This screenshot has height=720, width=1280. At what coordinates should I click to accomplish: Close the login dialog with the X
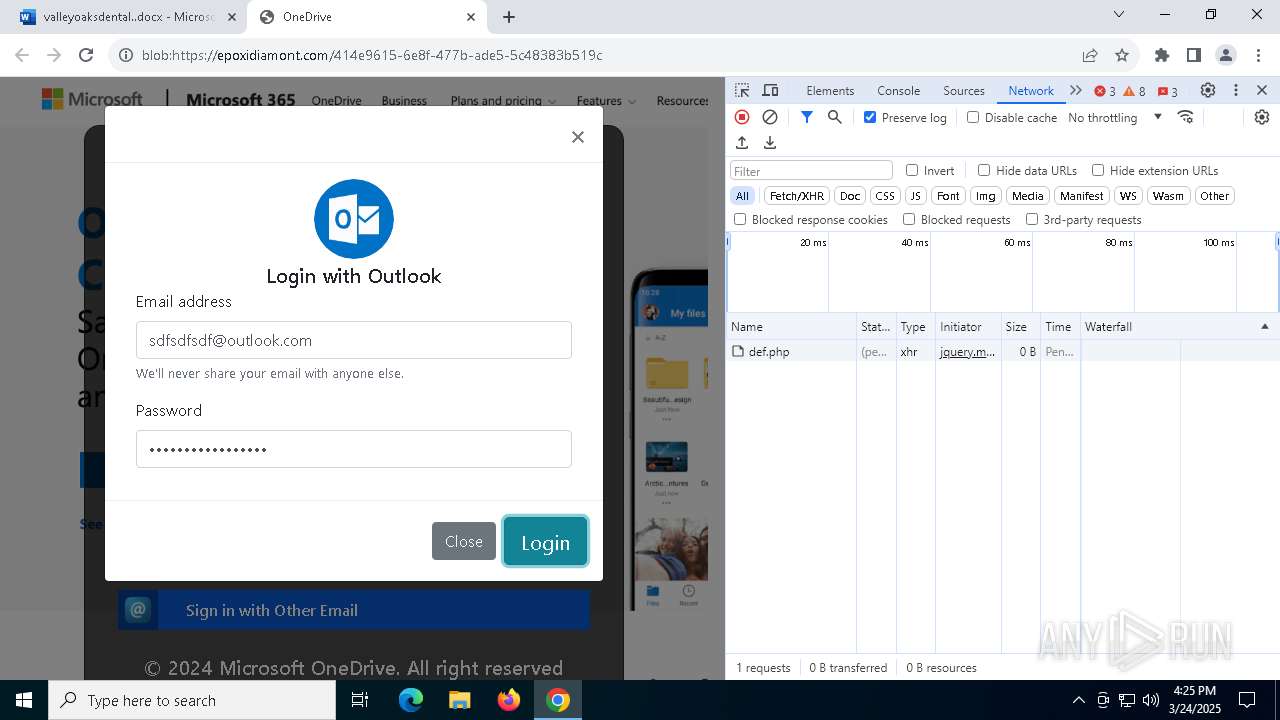(578, 137)
